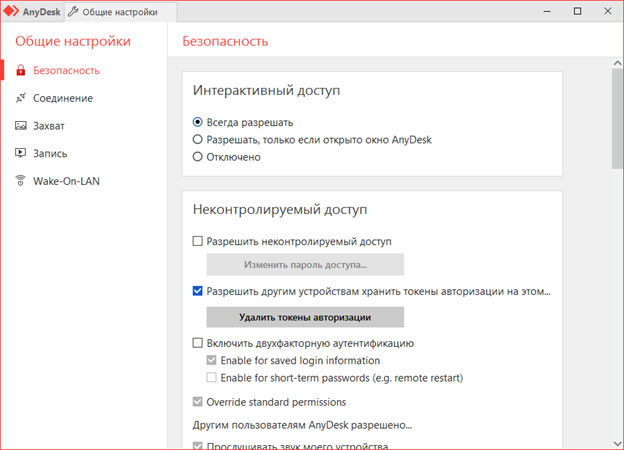The height and width of the screenshot is (450, 624).
Task: Switch to the AnyDesk main tab
Action: tap(33, 12)
